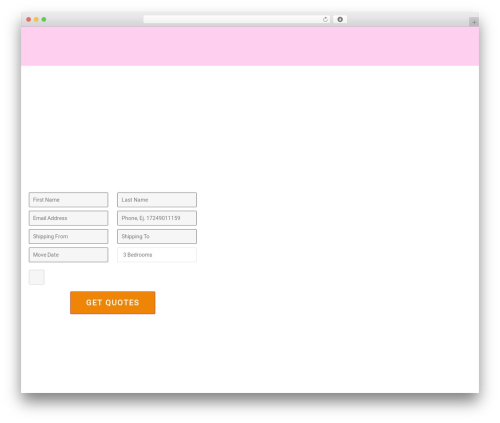
Task: Click the round icon beside address bar
Action: (340, 19)
